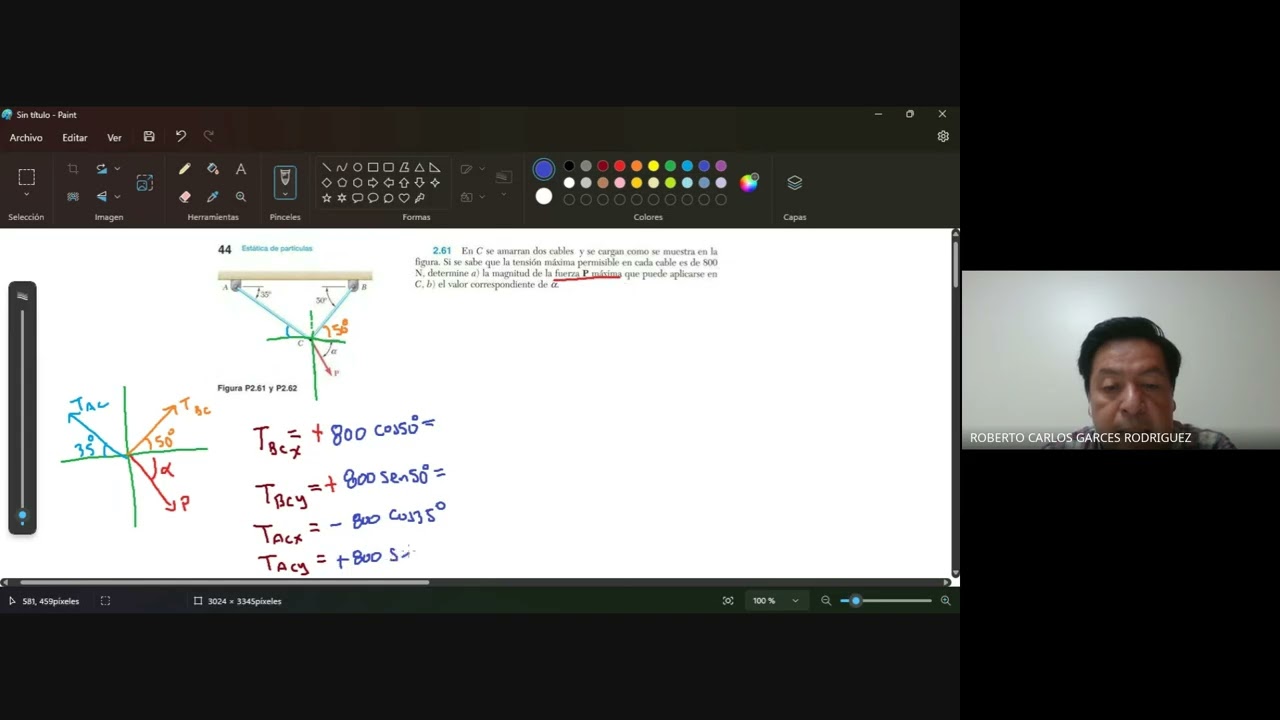Choose the curve shape
Viewport: 1280px width, 720px height.
(342, 167)
